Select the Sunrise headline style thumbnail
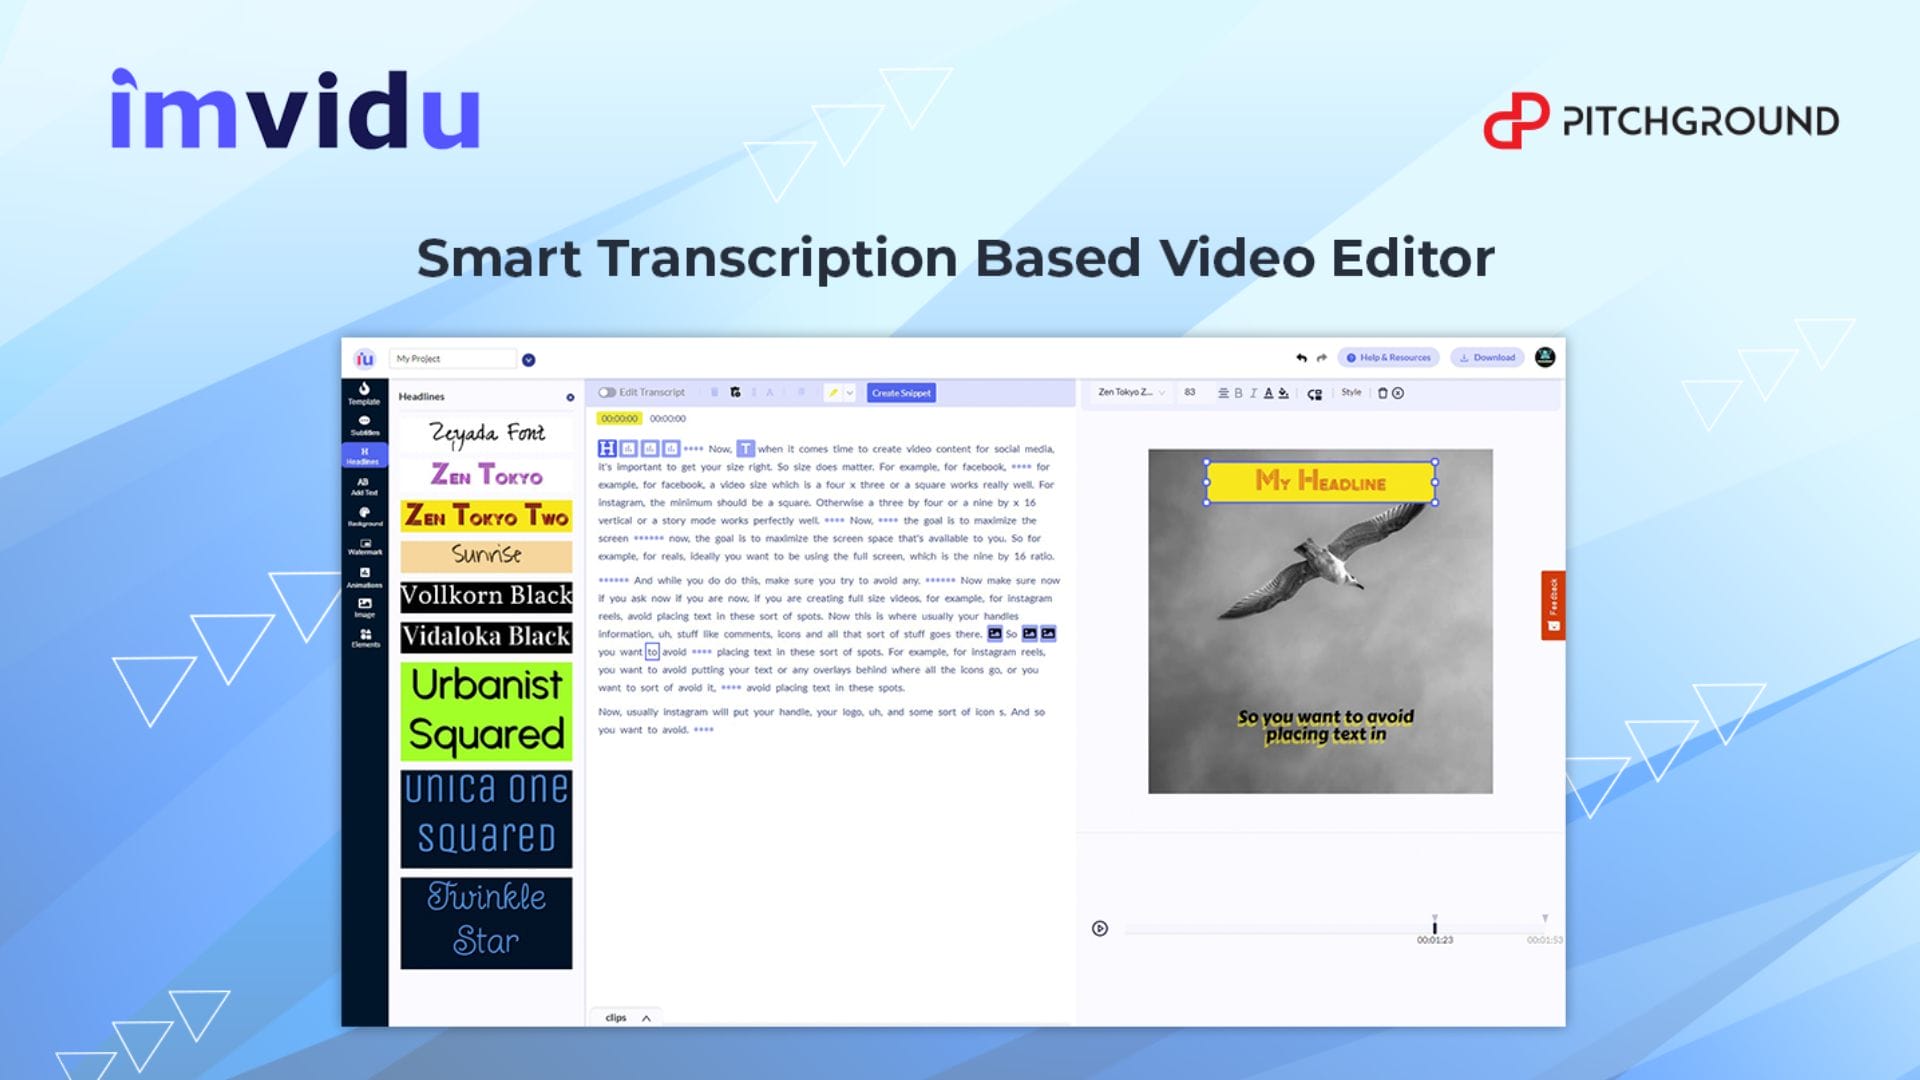The height and width of the screenshot is (1080, 1920). coord(486,555)
